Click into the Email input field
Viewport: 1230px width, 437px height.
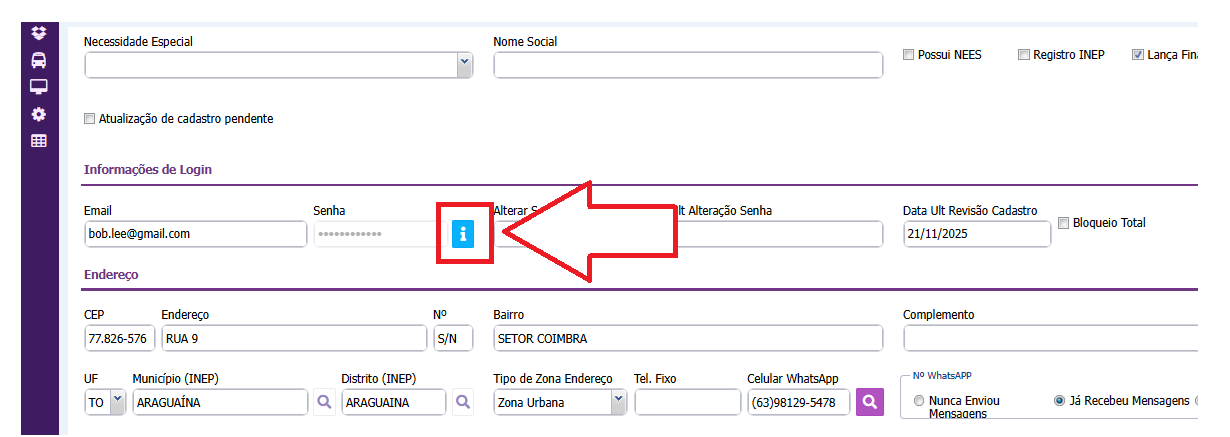(196, 234)
